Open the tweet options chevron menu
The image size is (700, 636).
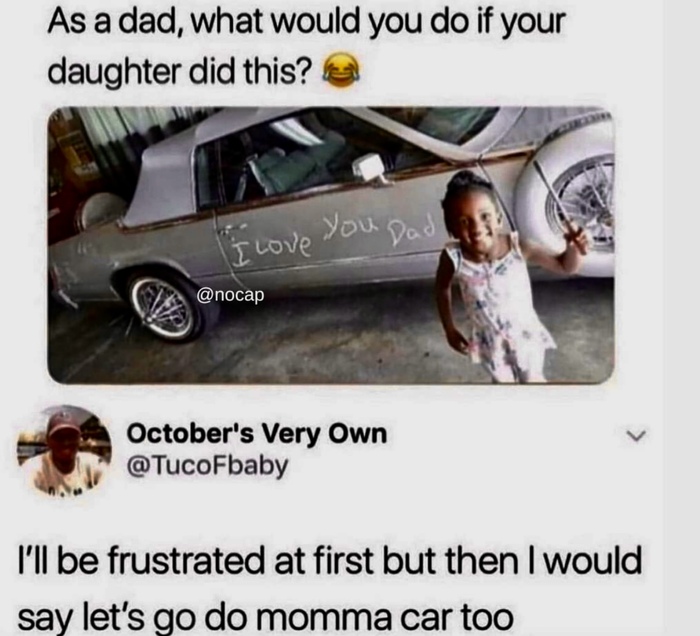[x=636, y=436]
